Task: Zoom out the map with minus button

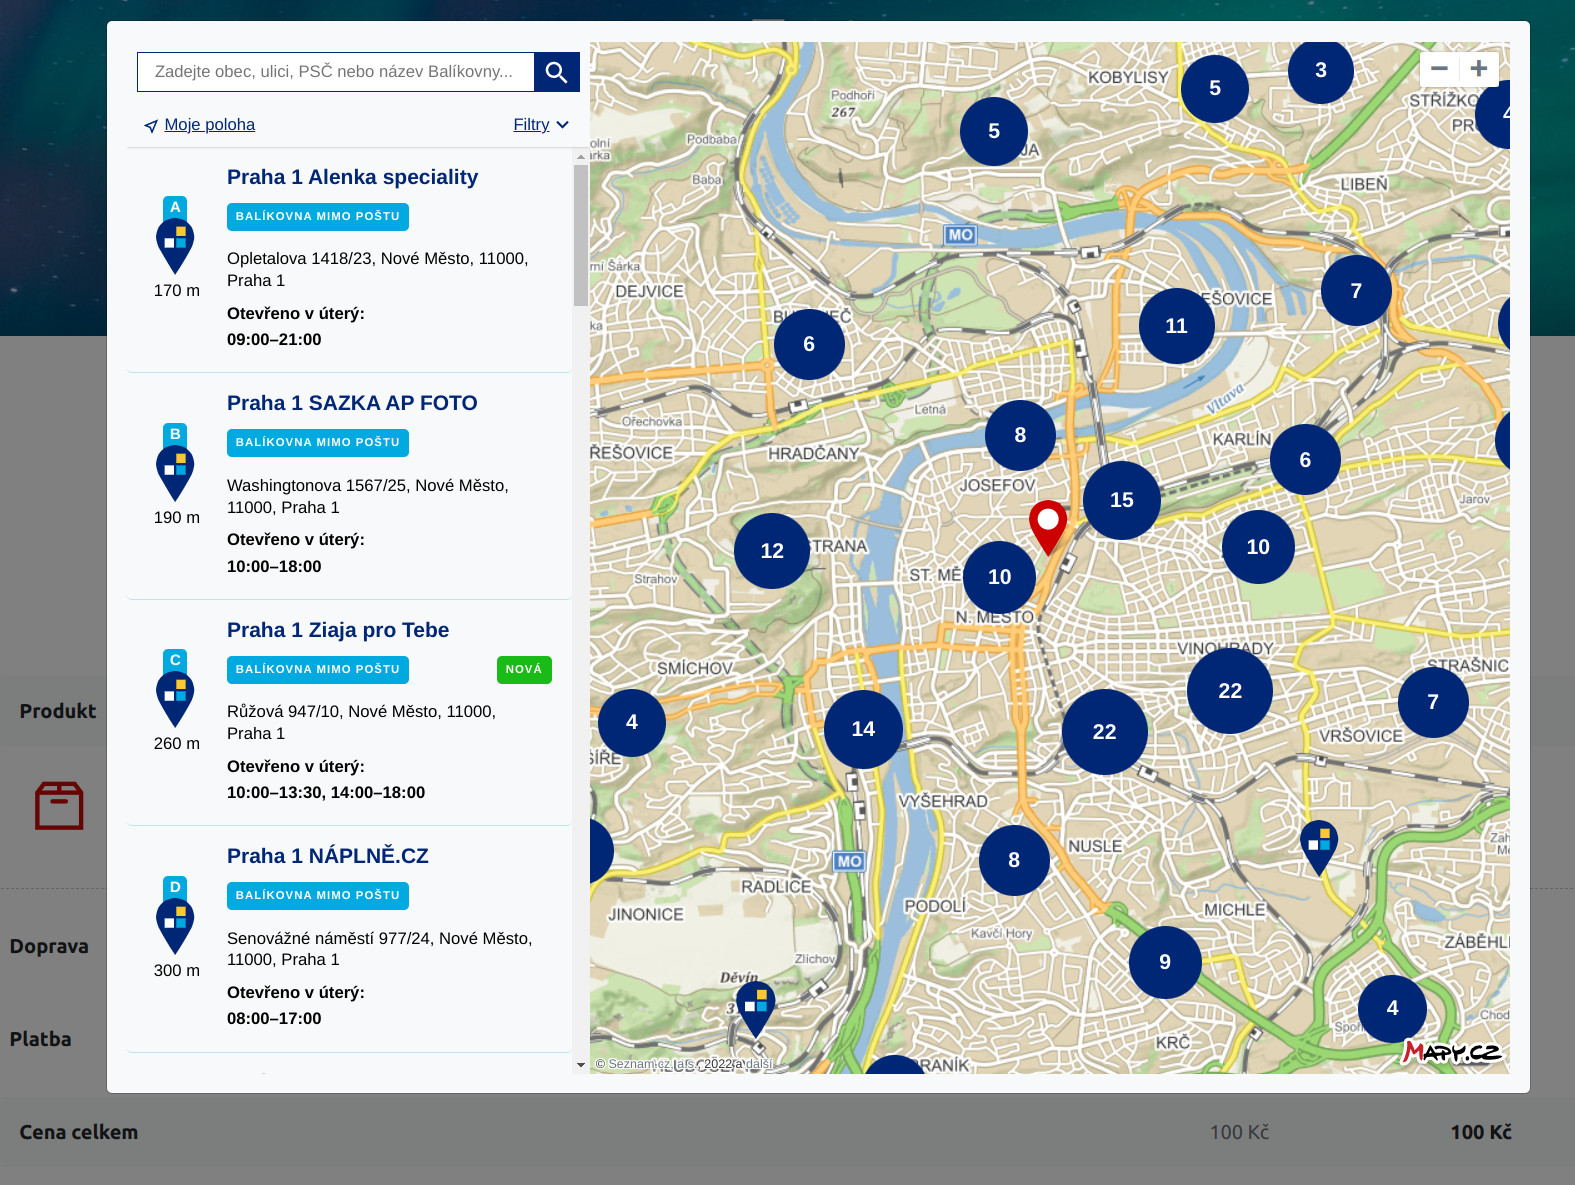Action: 1439,68
